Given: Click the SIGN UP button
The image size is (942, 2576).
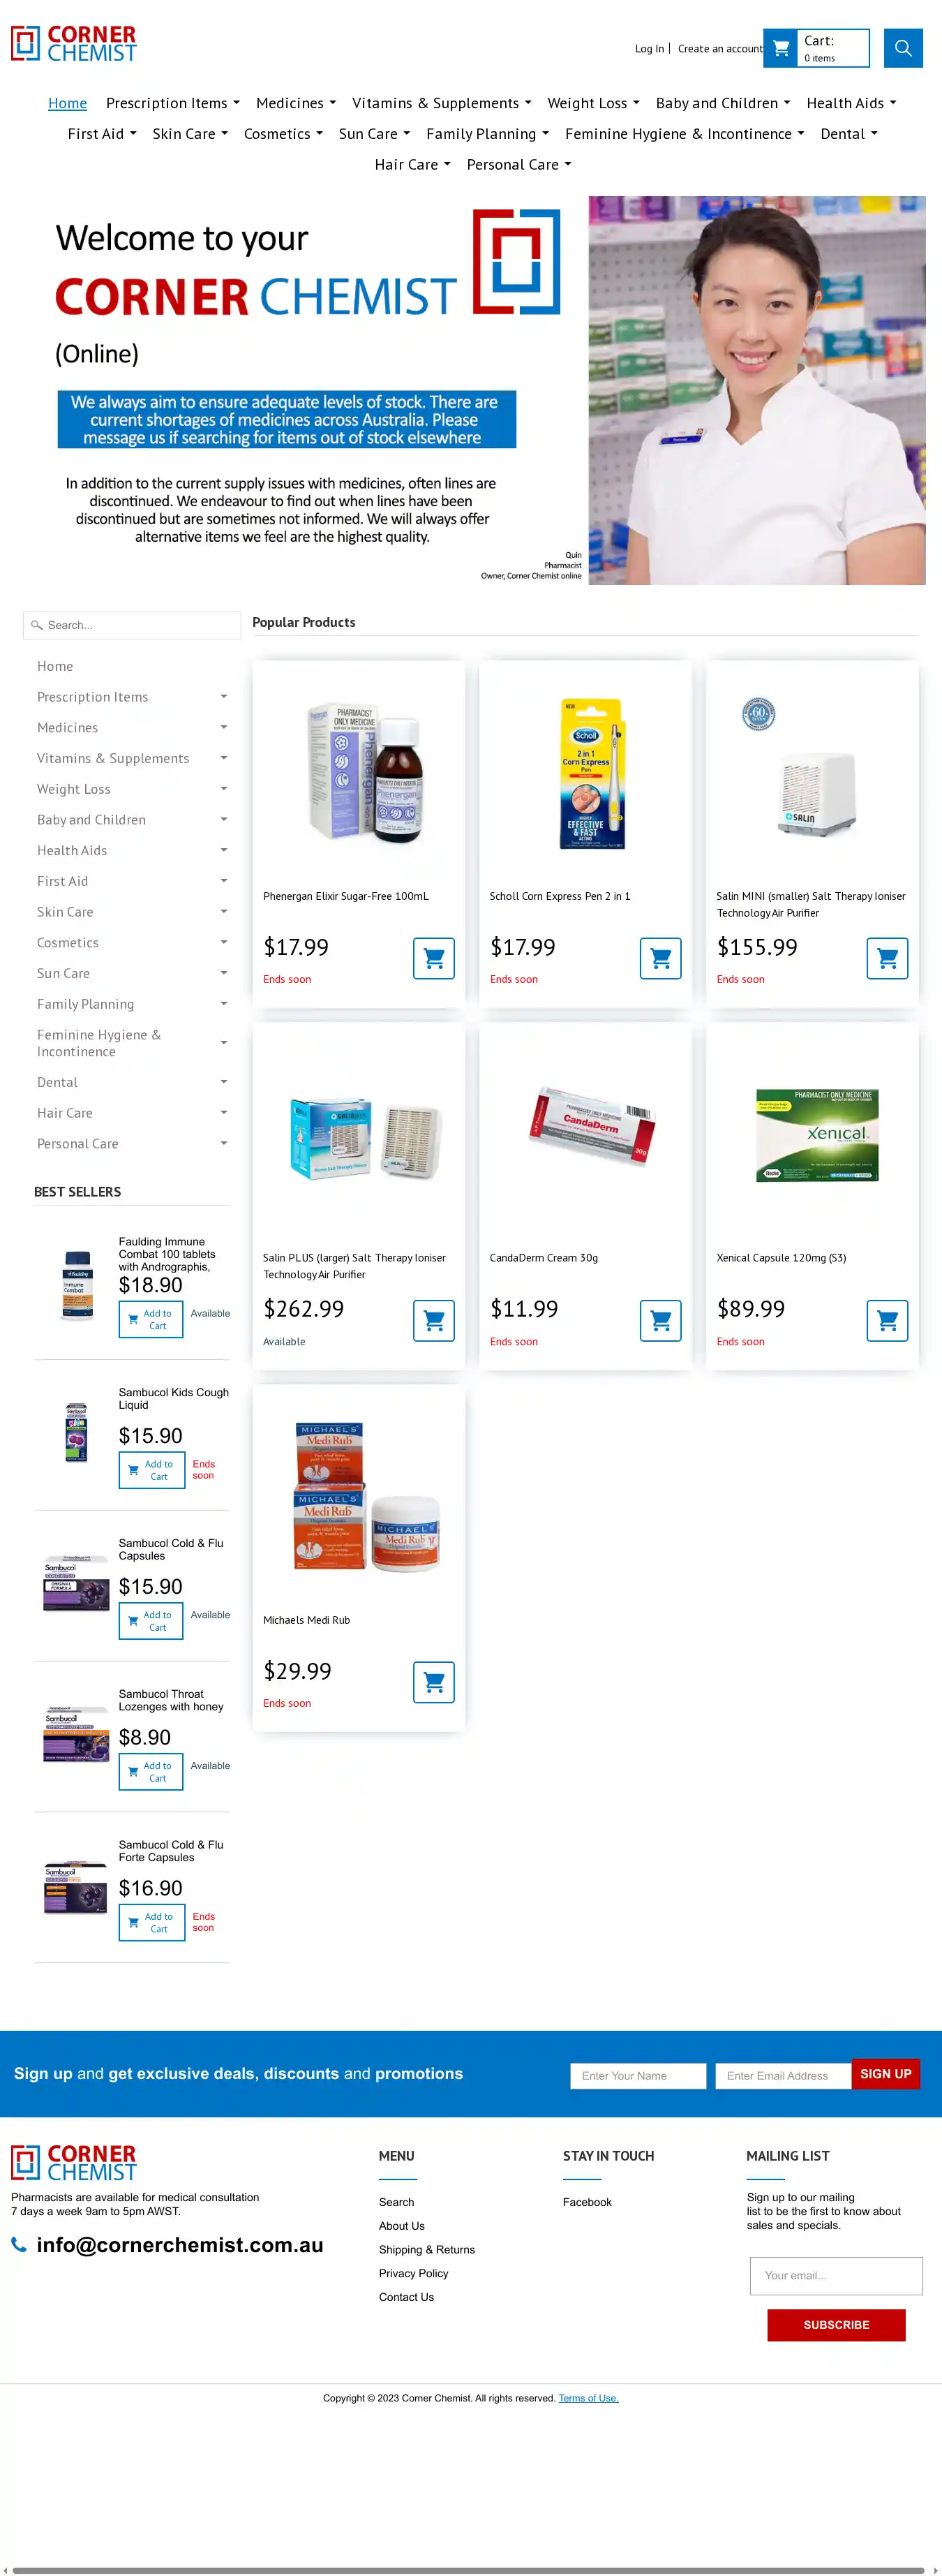Looking at the screenshot, I should tap(885, 2074).
